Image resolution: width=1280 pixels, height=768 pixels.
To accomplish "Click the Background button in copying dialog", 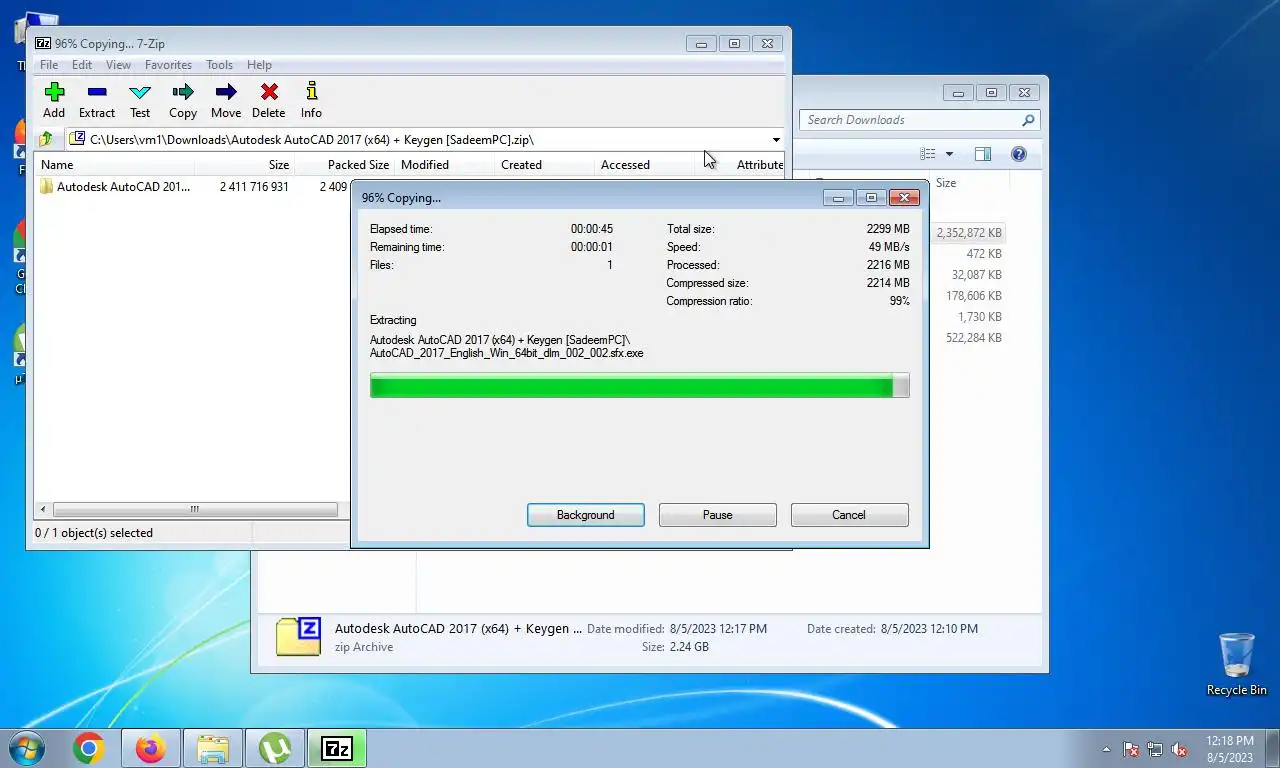I will pyautogui.click(x=586, y=515).
